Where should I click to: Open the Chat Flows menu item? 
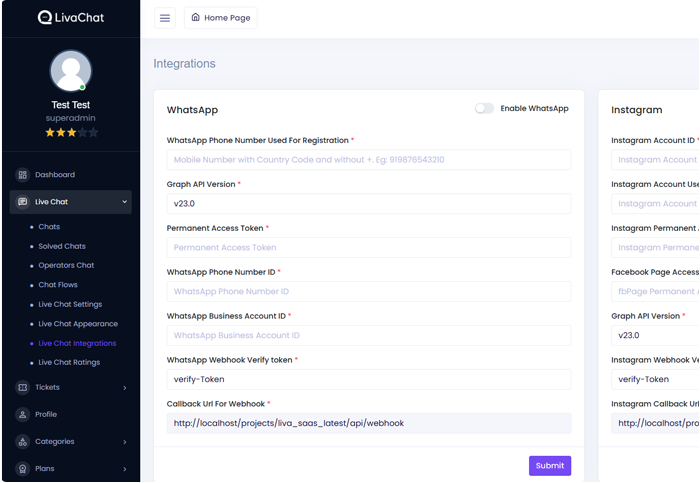tap(58, 285)
